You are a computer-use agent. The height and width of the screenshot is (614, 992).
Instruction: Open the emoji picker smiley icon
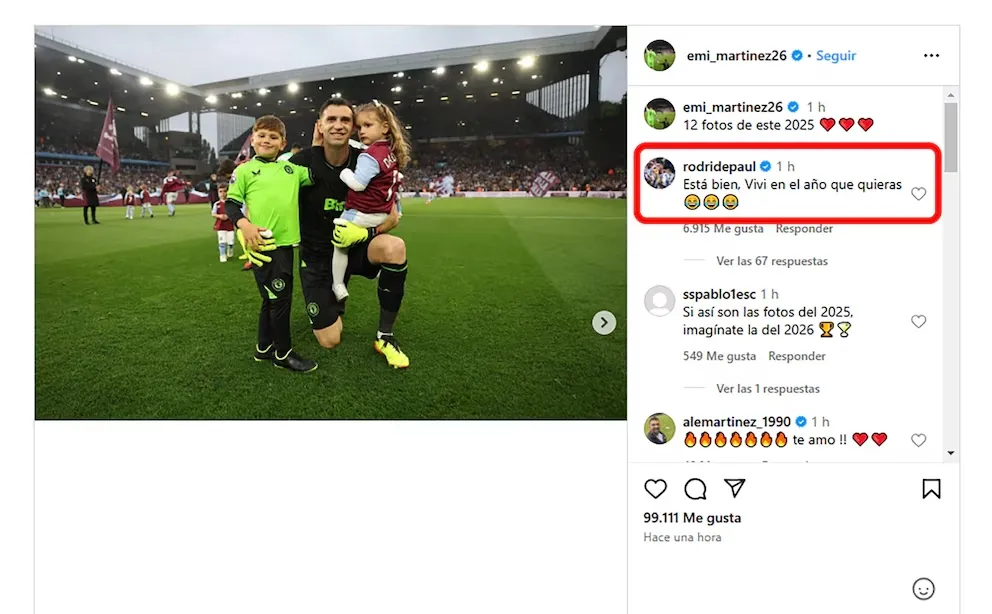click(924, 589)
